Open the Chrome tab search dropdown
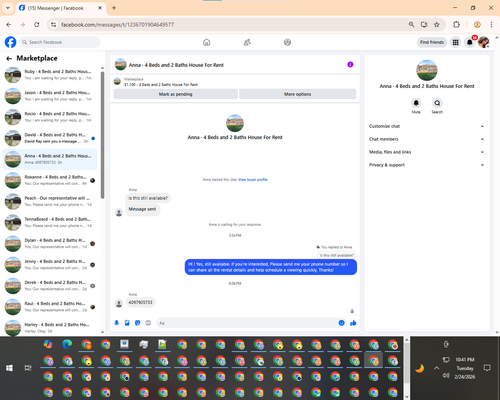Image resolution: width=500 pixels, height=400 pixels. (x=7, y=8)
